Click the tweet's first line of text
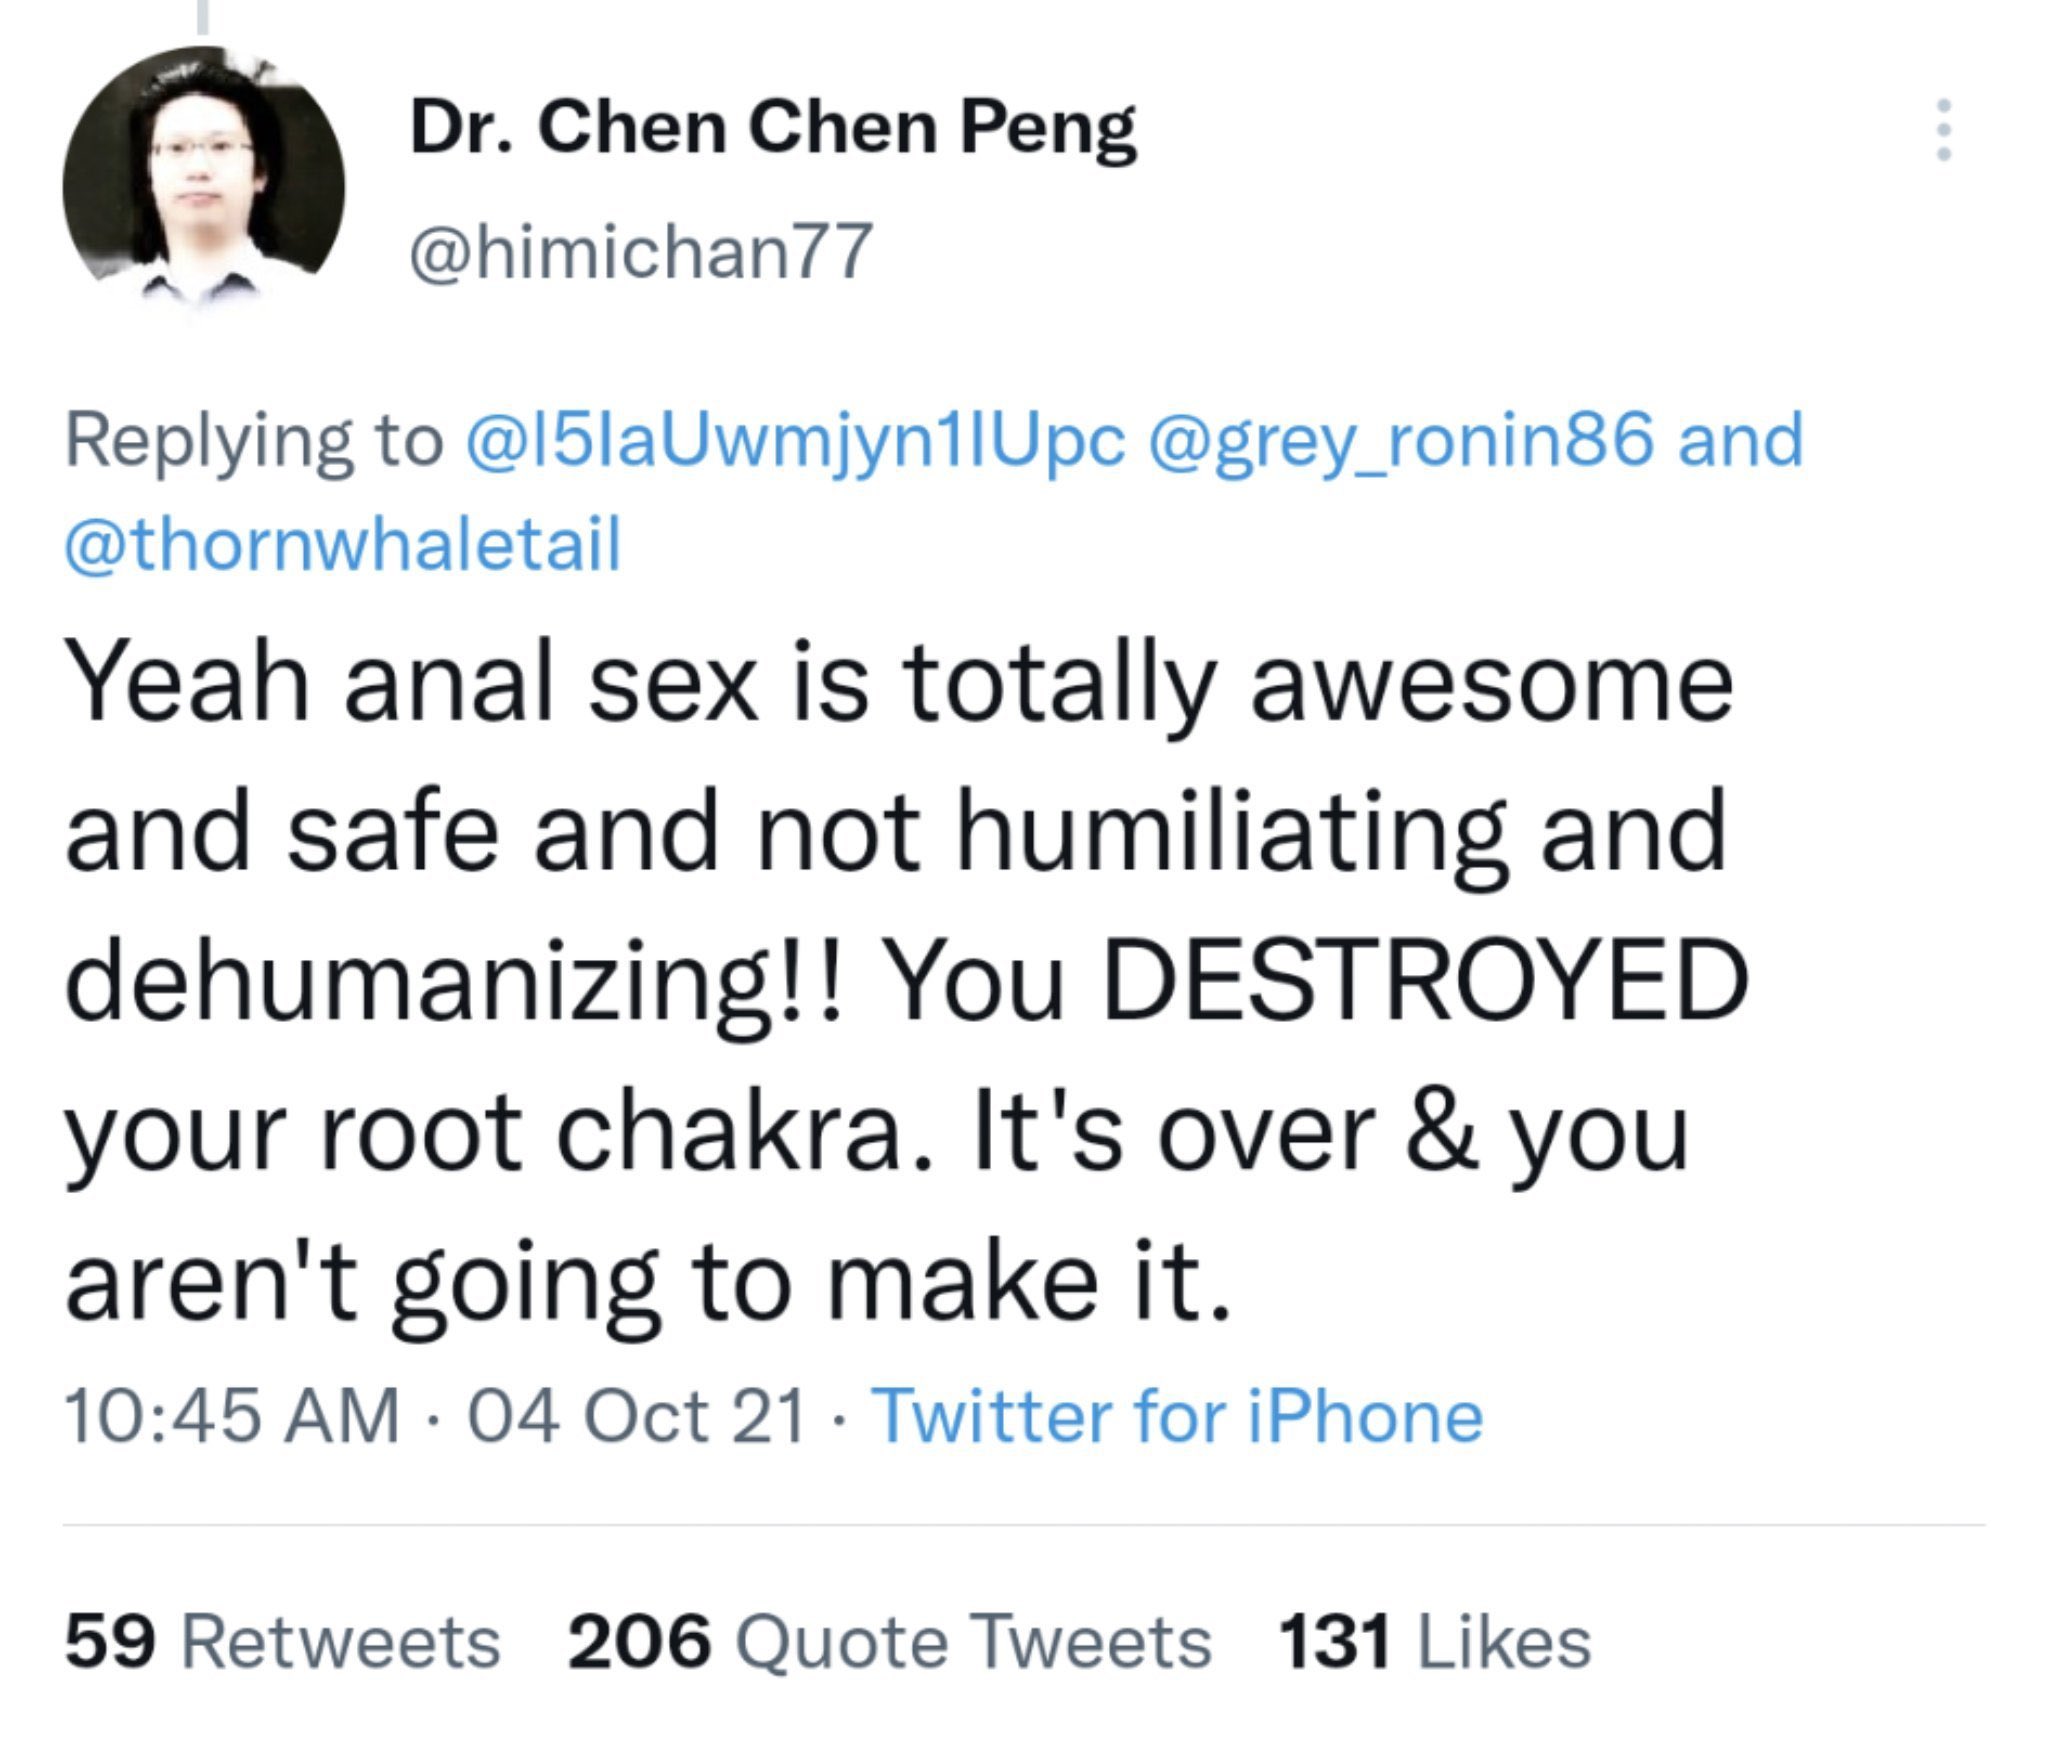Image resolution: width=2048 pixels, height=1753 pixels. [898, 684]
